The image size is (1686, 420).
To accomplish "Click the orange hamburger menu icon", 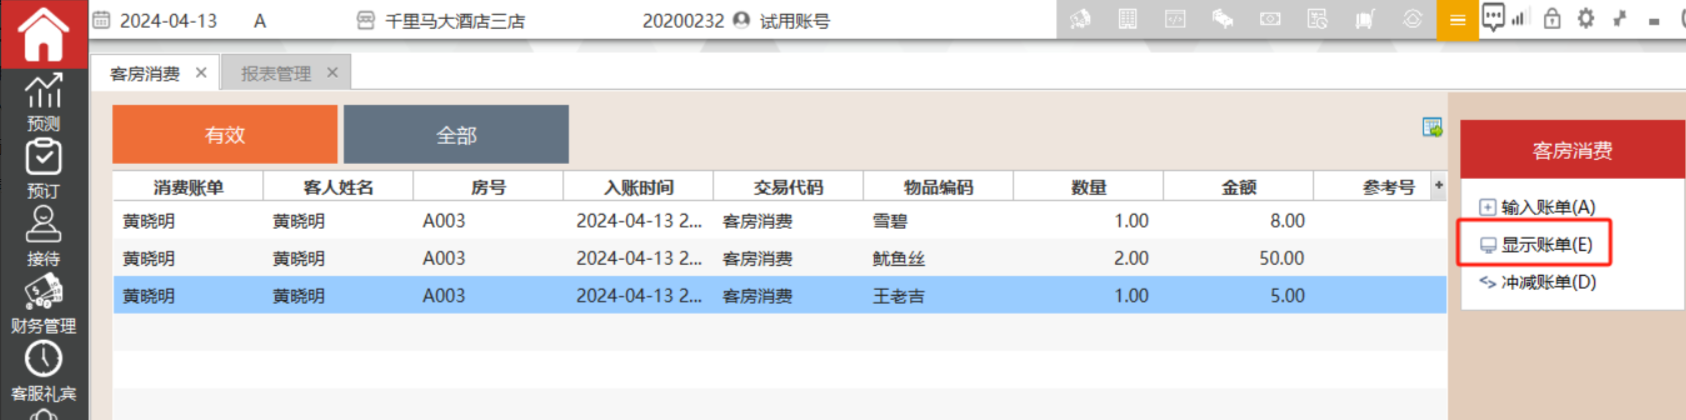I will tap(1457, 20).
